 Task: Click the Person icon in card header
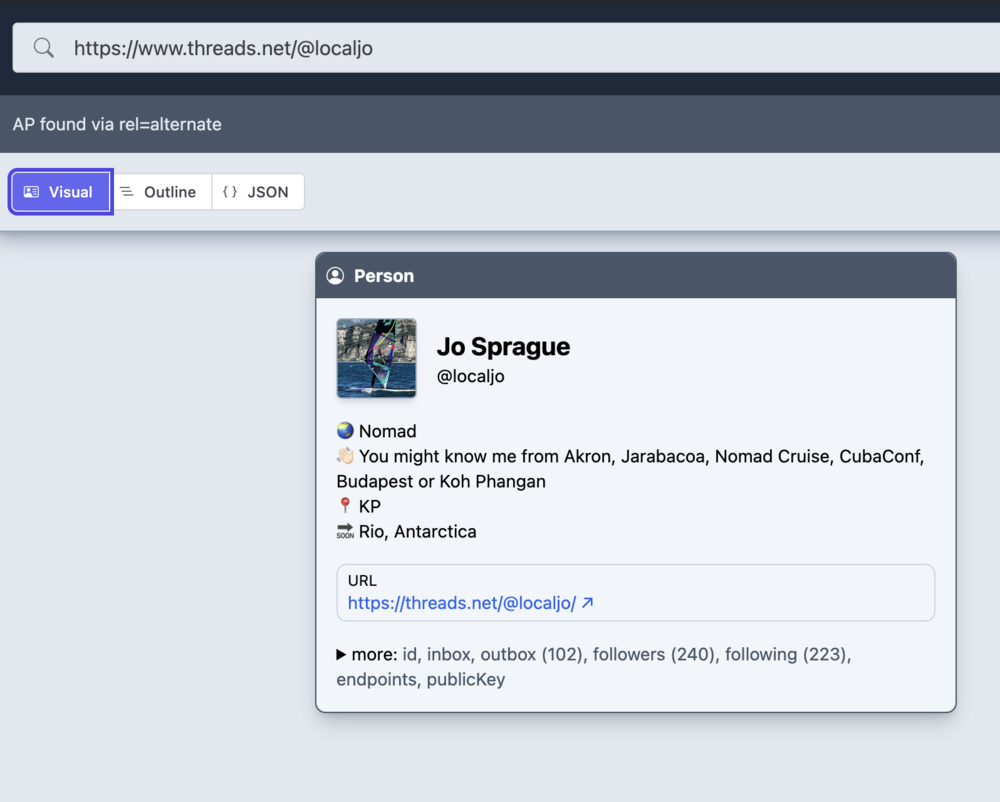point(335,276)
